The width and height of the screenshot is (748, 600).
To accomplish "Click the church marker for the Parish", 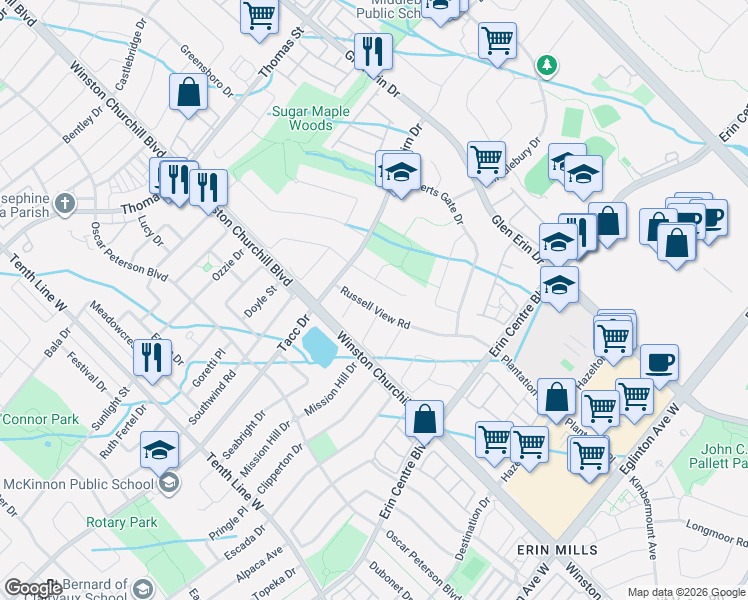I will [65, 205].
